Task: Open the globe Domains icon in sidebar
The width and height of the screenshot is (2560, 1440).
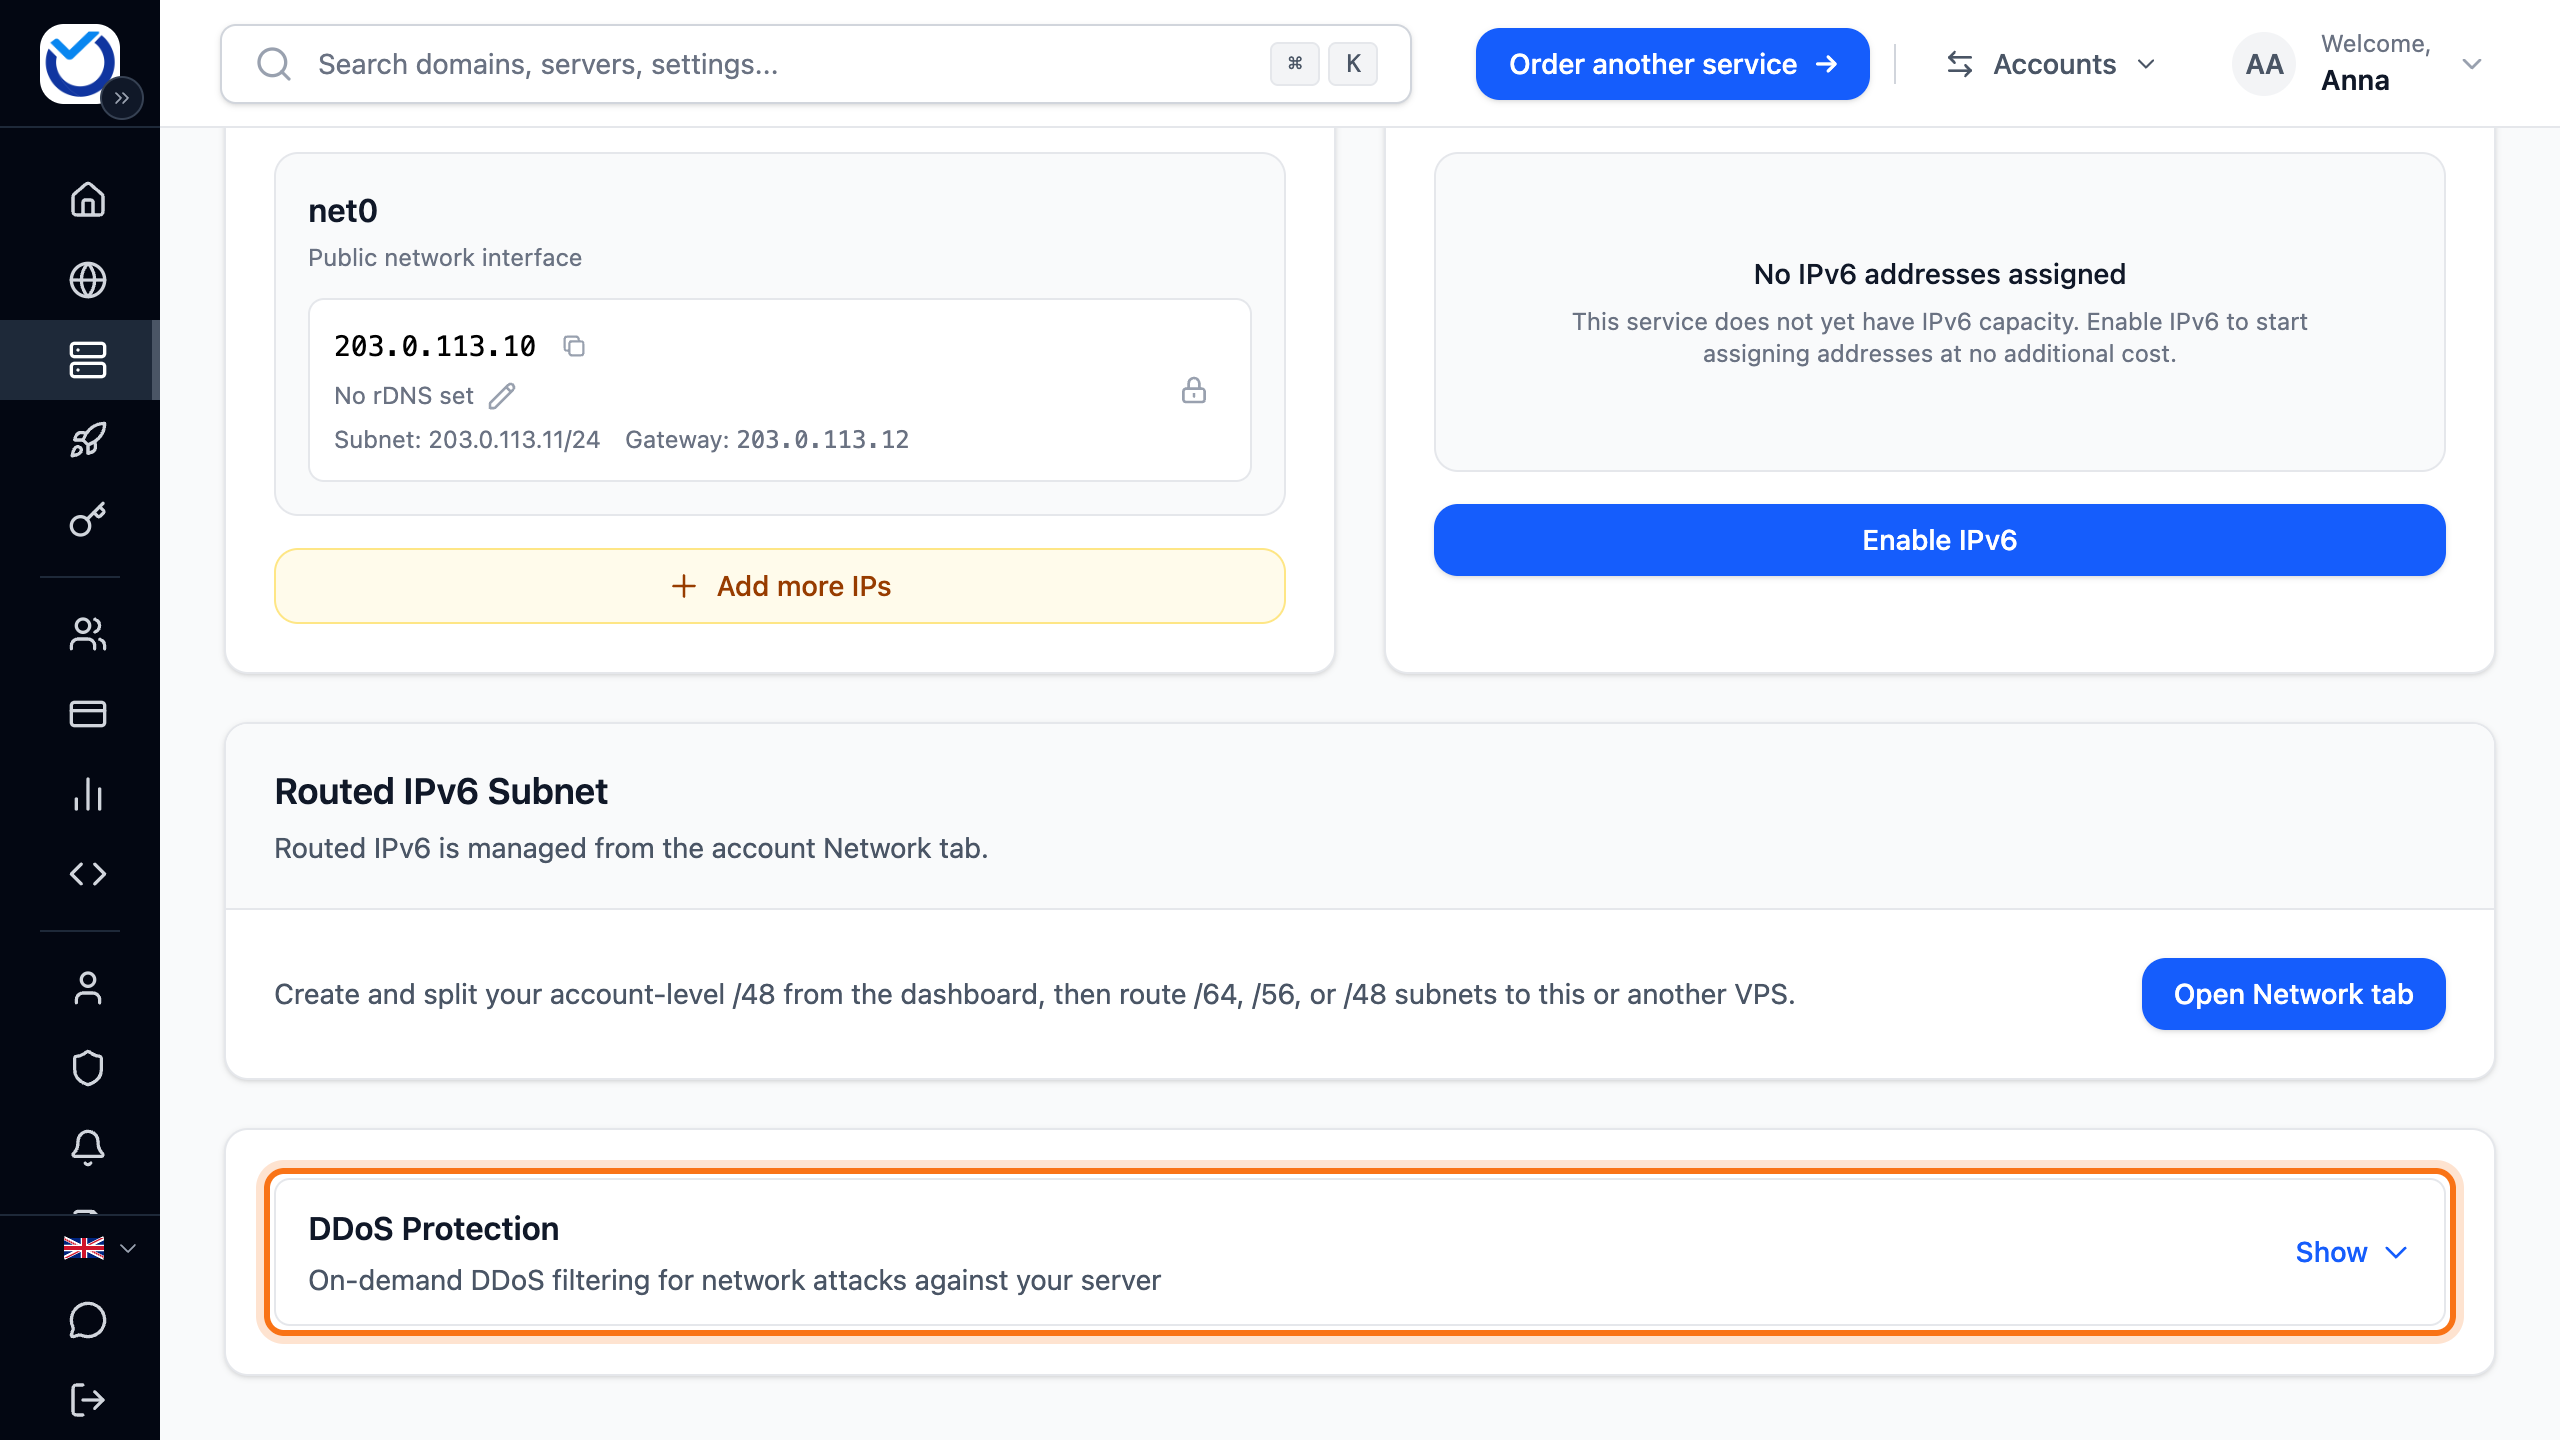Action: (88, 280)
